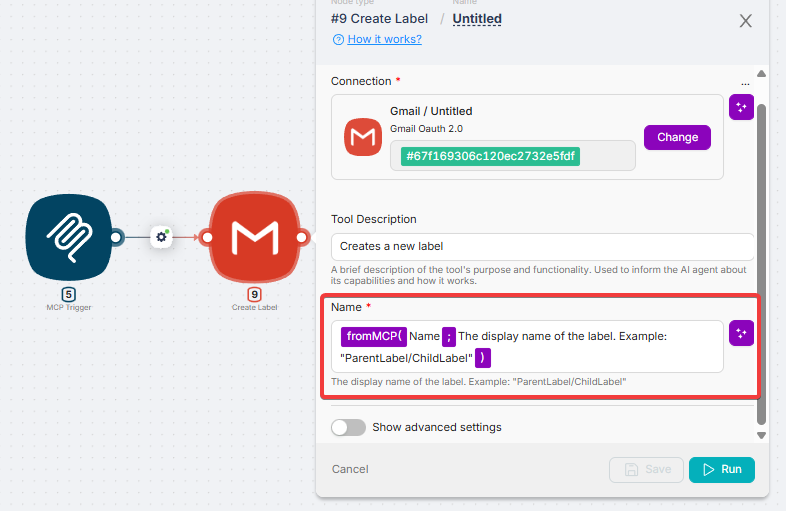Viewport: 786px width, 511px height.
Task: Open the three-dot menu above Connection box
Action: pos(744,84)
